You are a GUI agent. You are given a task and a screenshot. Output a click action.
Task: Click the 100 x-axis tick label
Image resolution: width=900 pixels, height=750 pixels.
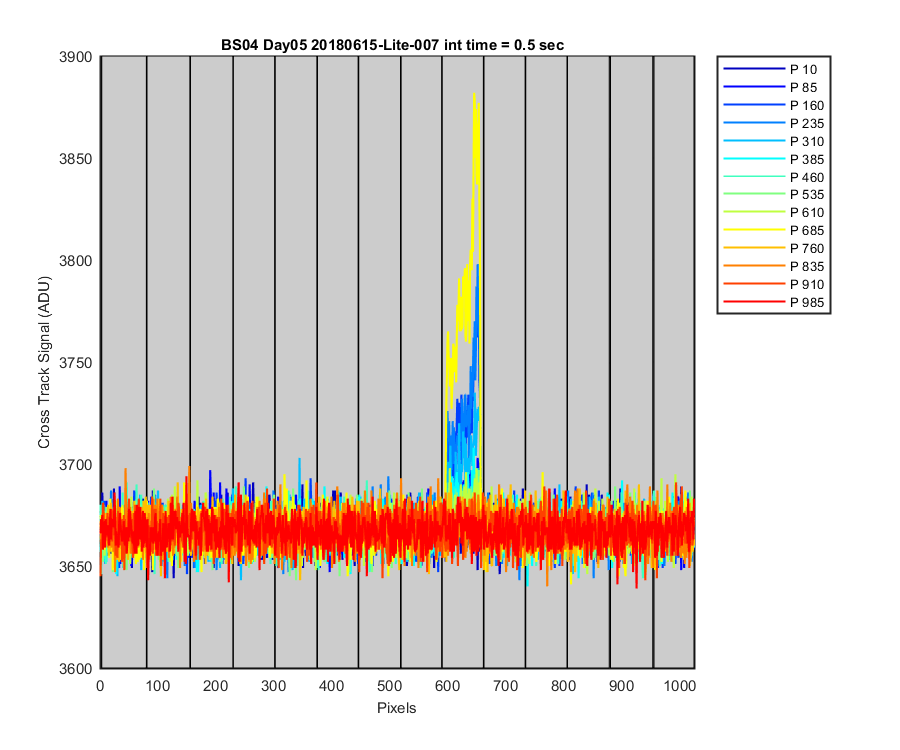tap(158, 686)
